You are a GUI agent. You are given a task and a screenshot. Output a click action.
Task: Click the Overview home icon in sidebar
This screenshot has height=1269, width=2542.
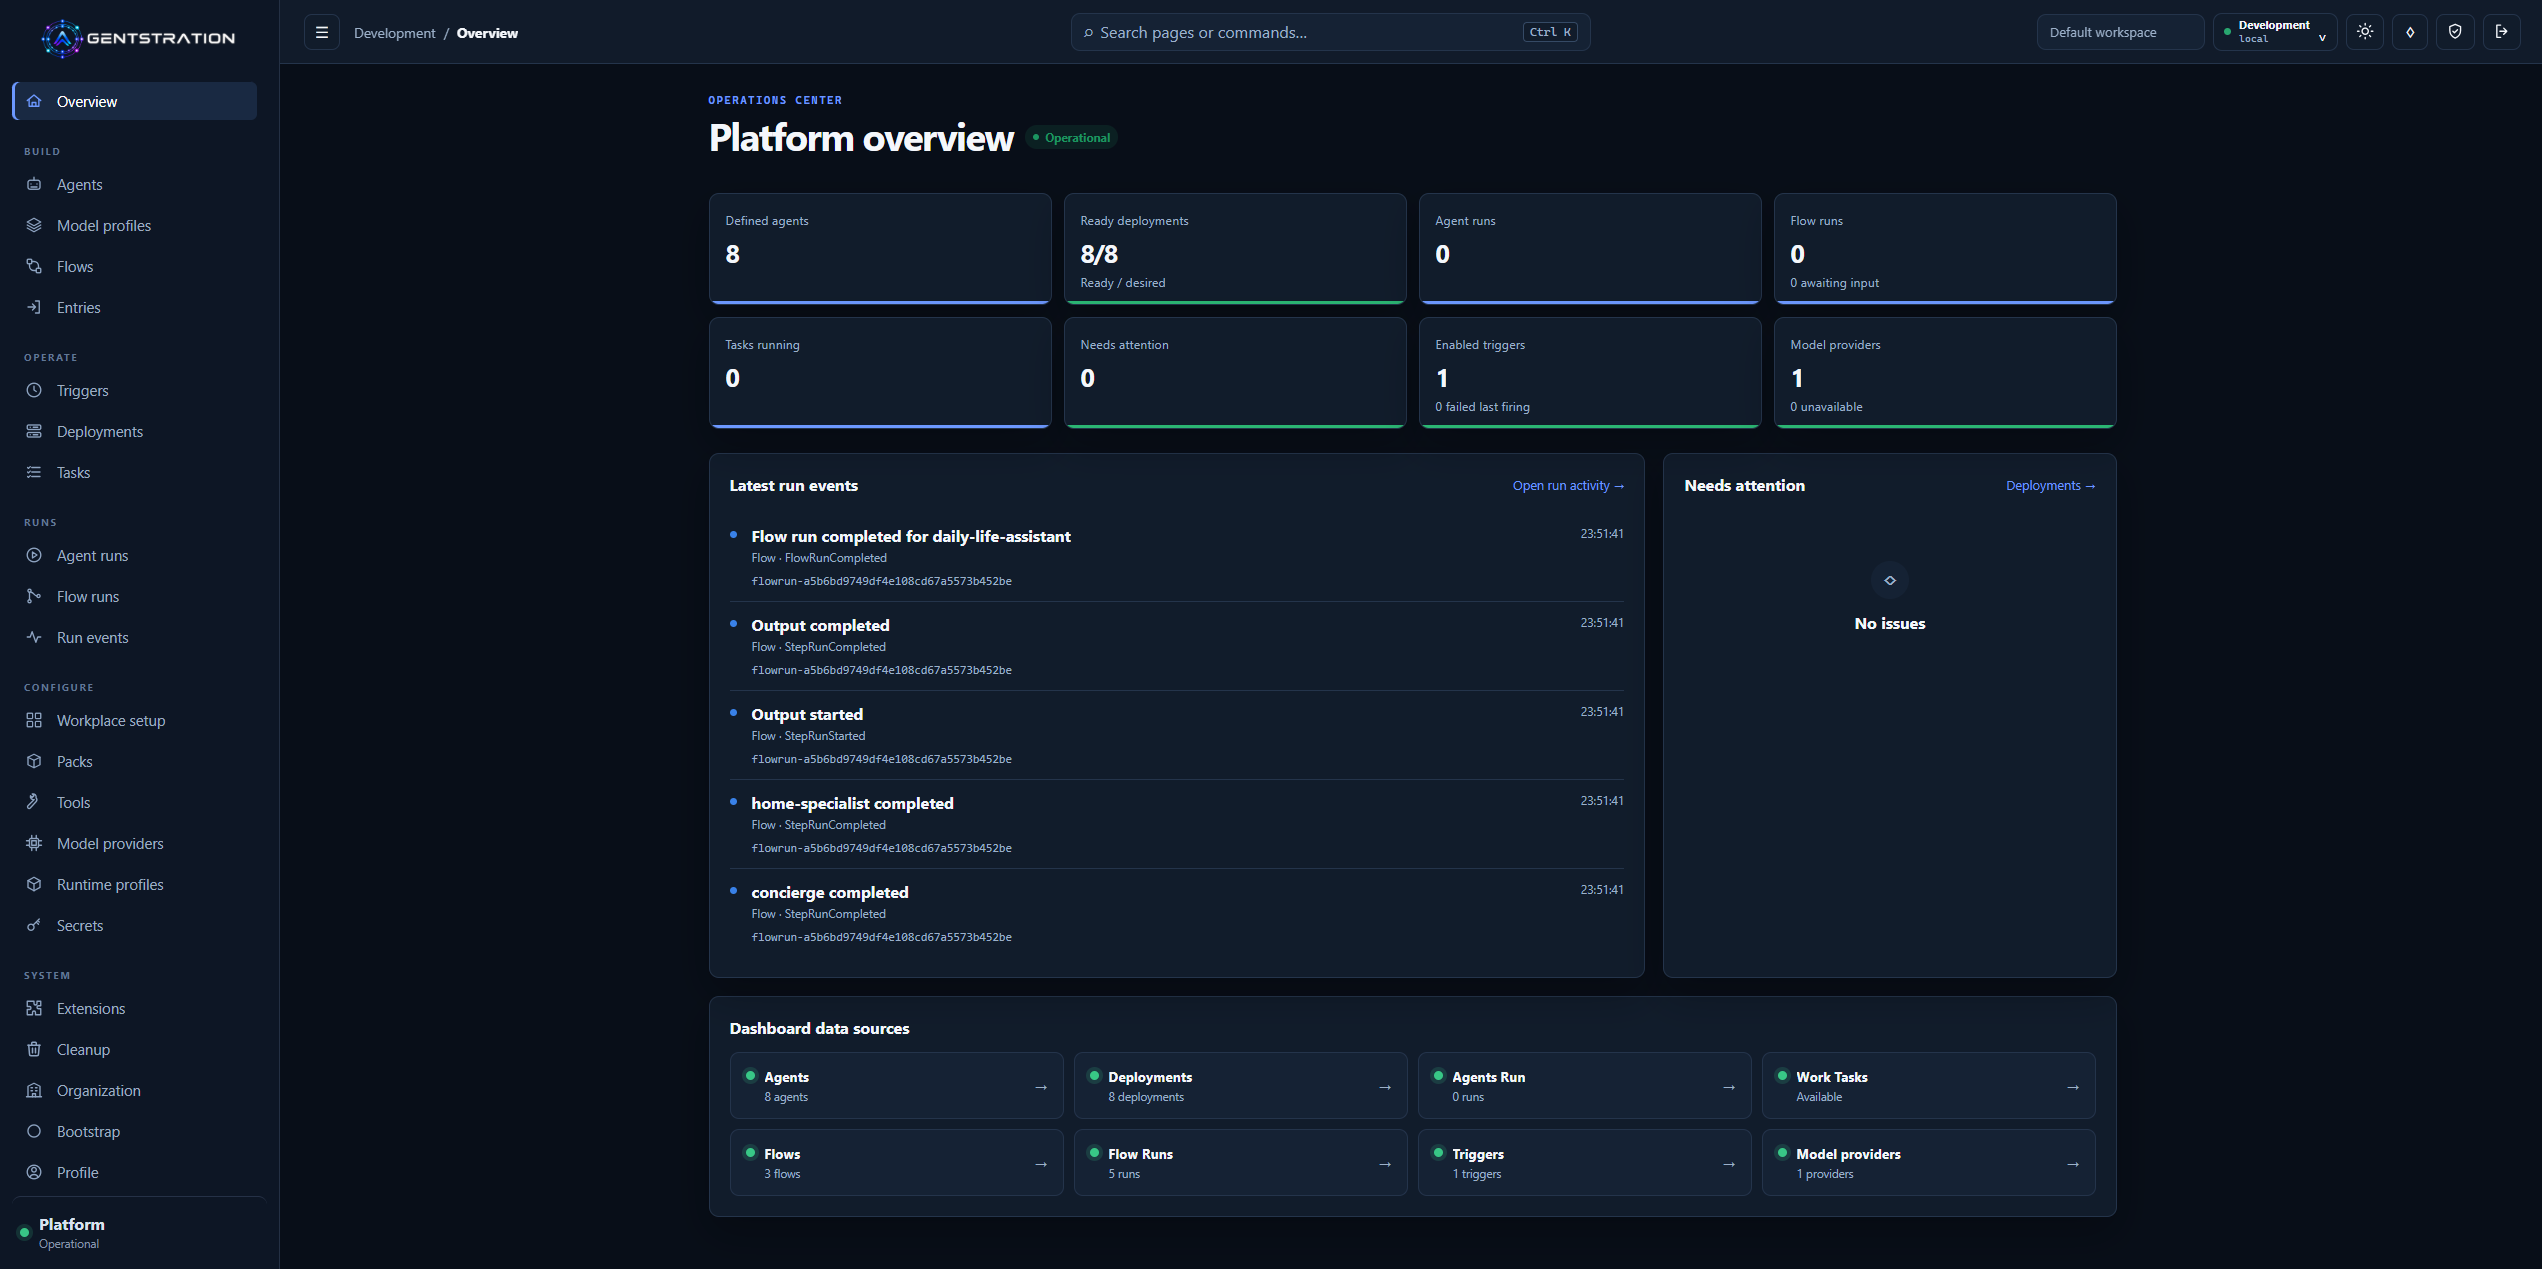click(x=34, y=101)
